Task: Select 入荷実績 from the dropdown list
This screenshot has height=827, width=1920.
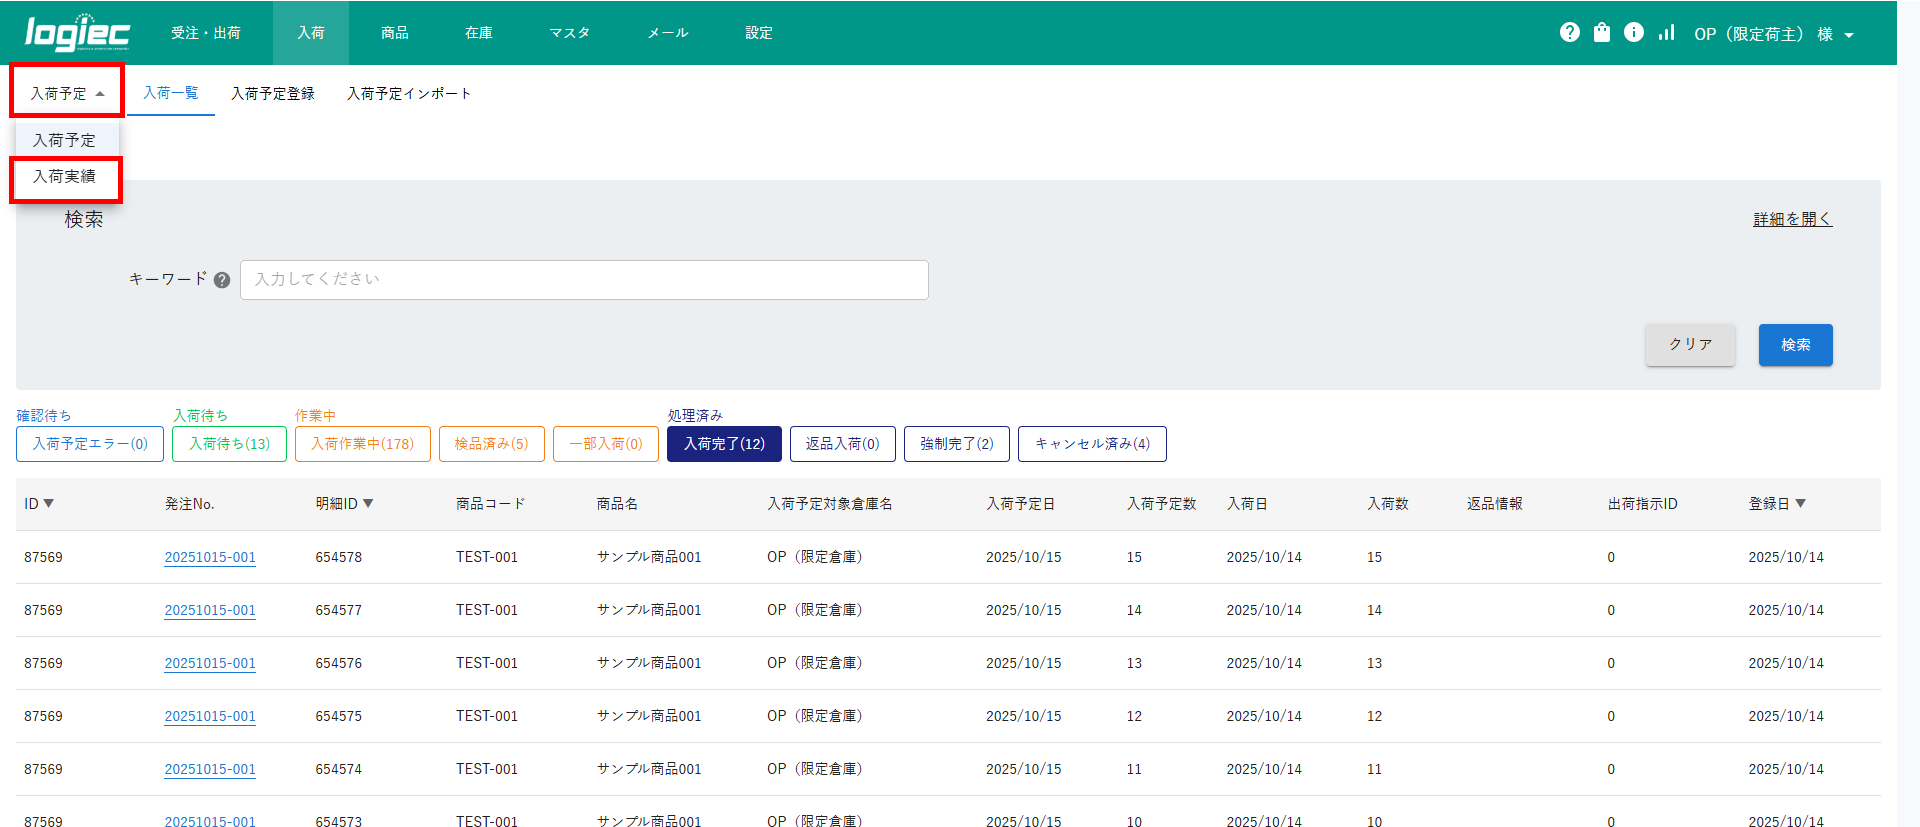Action: (65, 177)
